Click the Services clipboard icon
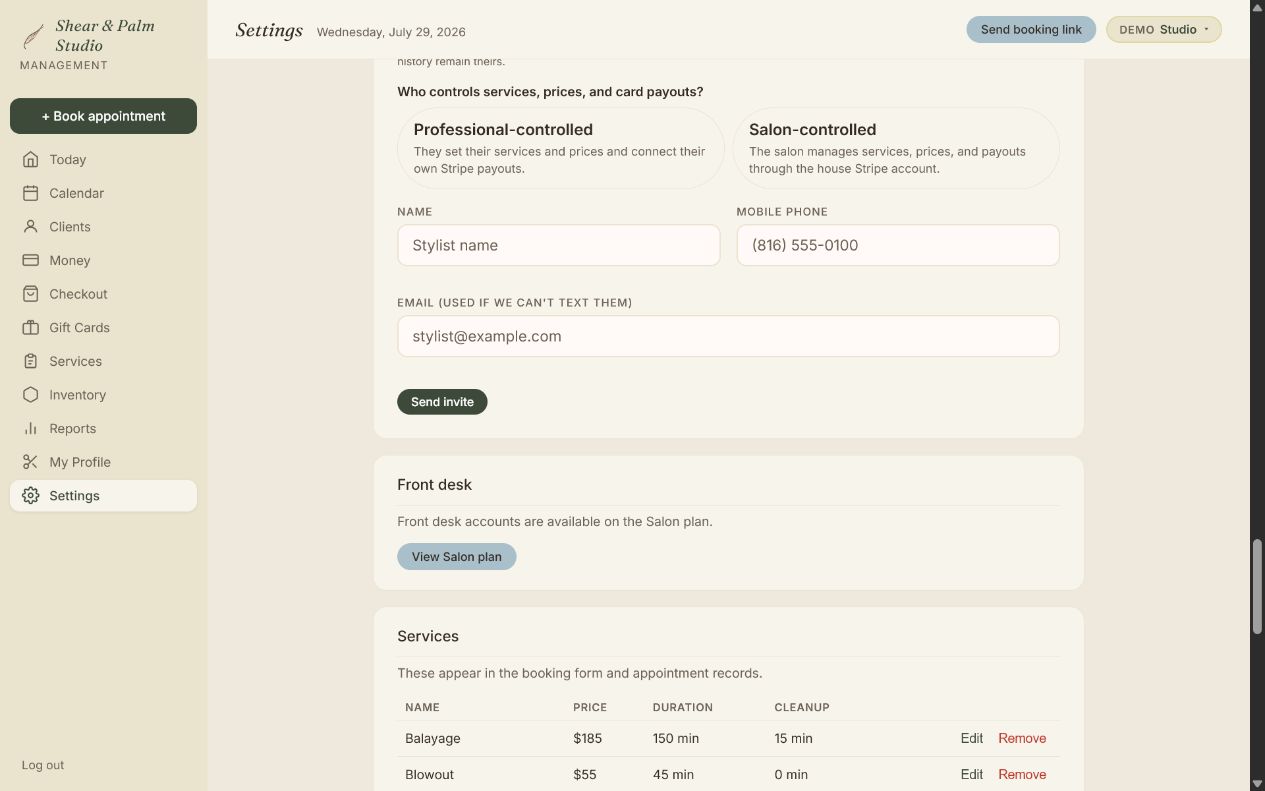This screenshot has width=1265, height=791. click(31, 361)
